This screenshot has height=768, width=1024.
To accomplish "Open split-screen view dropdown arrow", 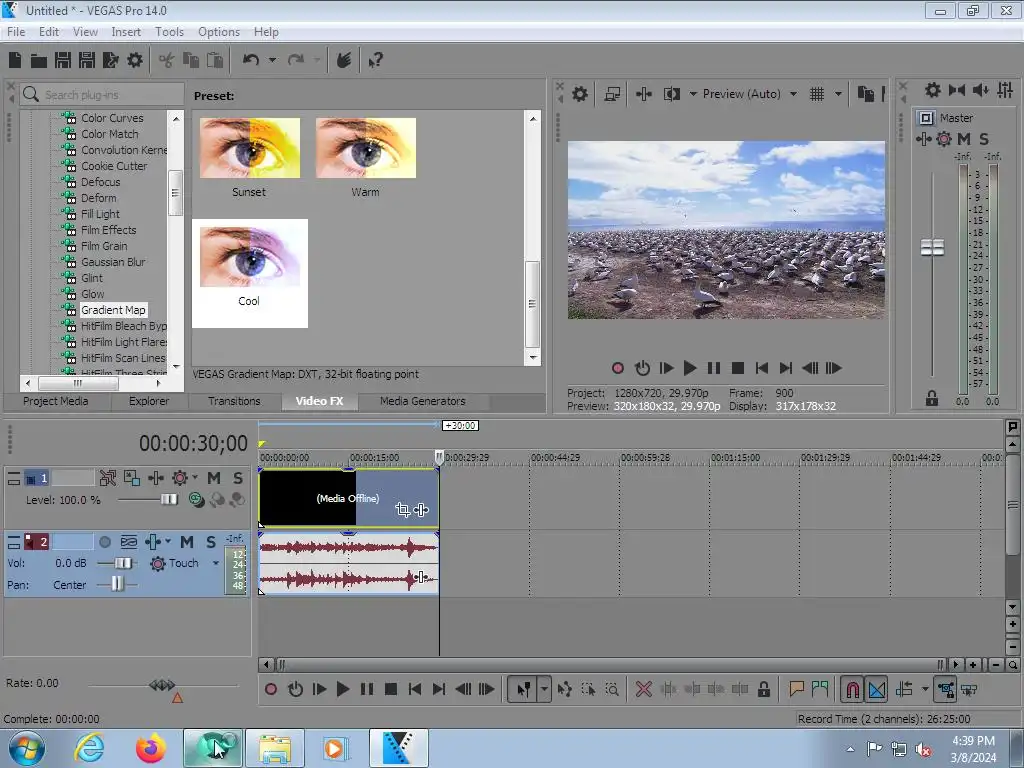I will click(693, 94).
